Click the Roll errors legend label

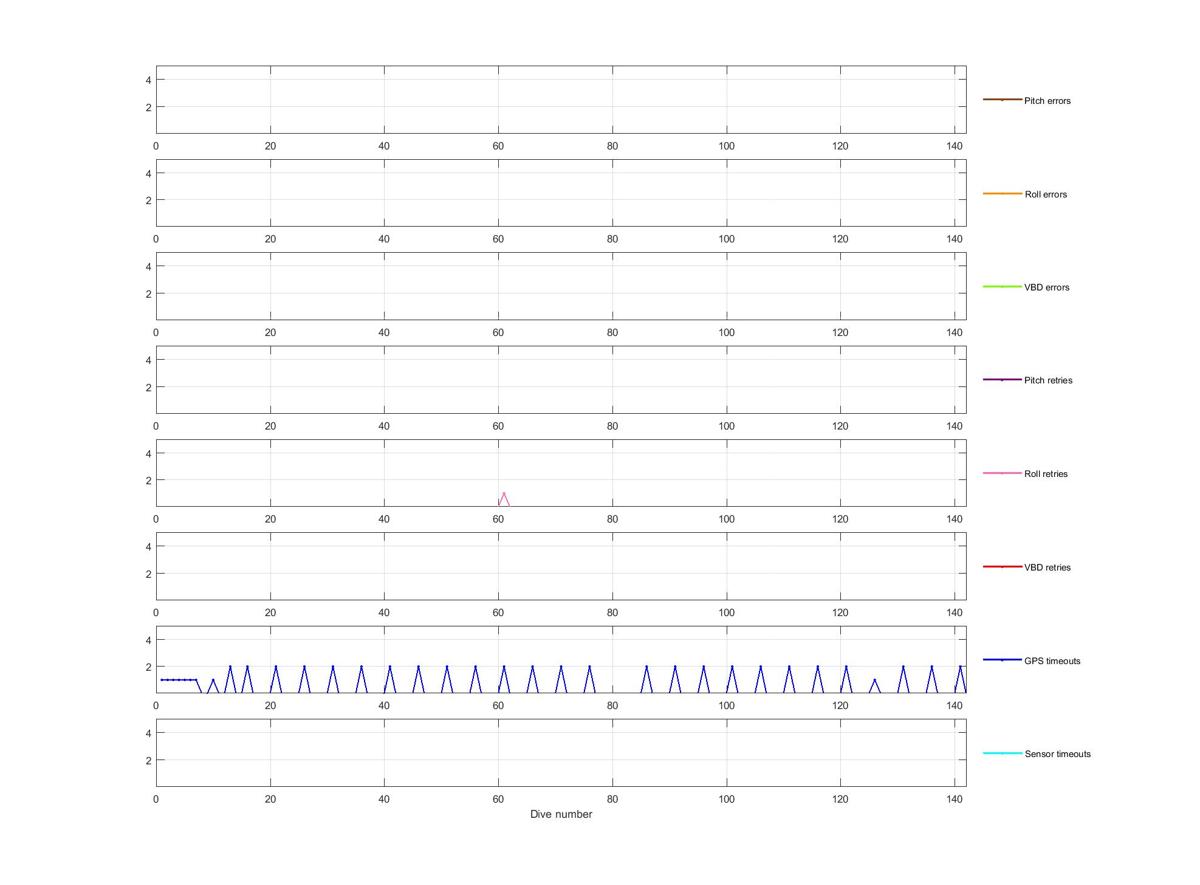point(1045,194)
